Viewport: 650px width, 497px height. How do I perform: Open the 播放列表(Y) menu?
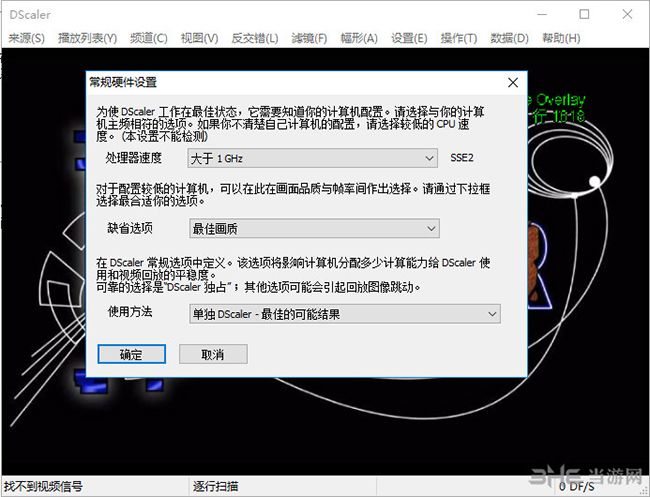coord(87,38)
